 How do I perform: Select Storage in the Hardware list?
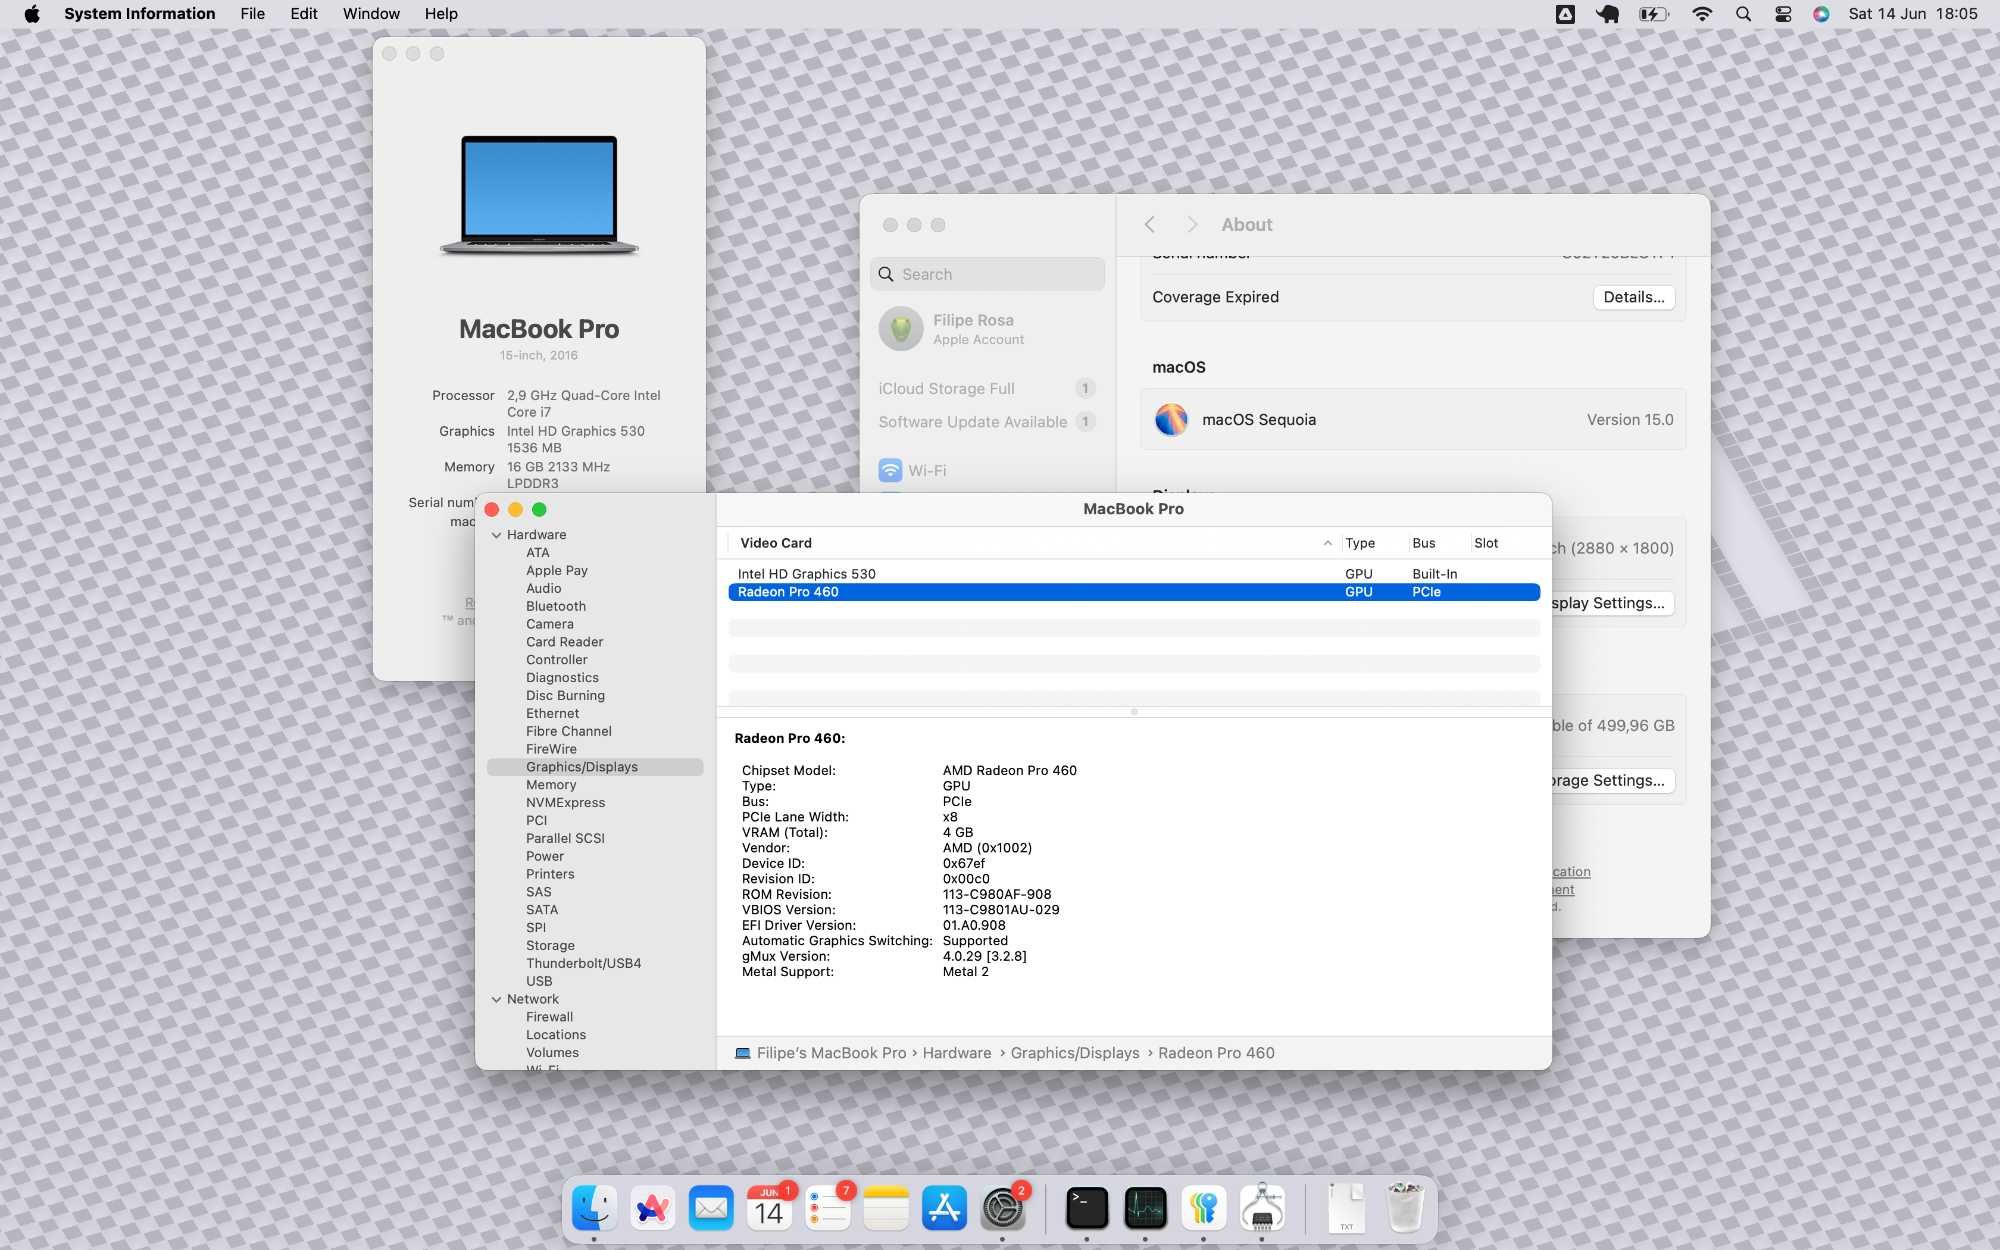coord(551,946)
